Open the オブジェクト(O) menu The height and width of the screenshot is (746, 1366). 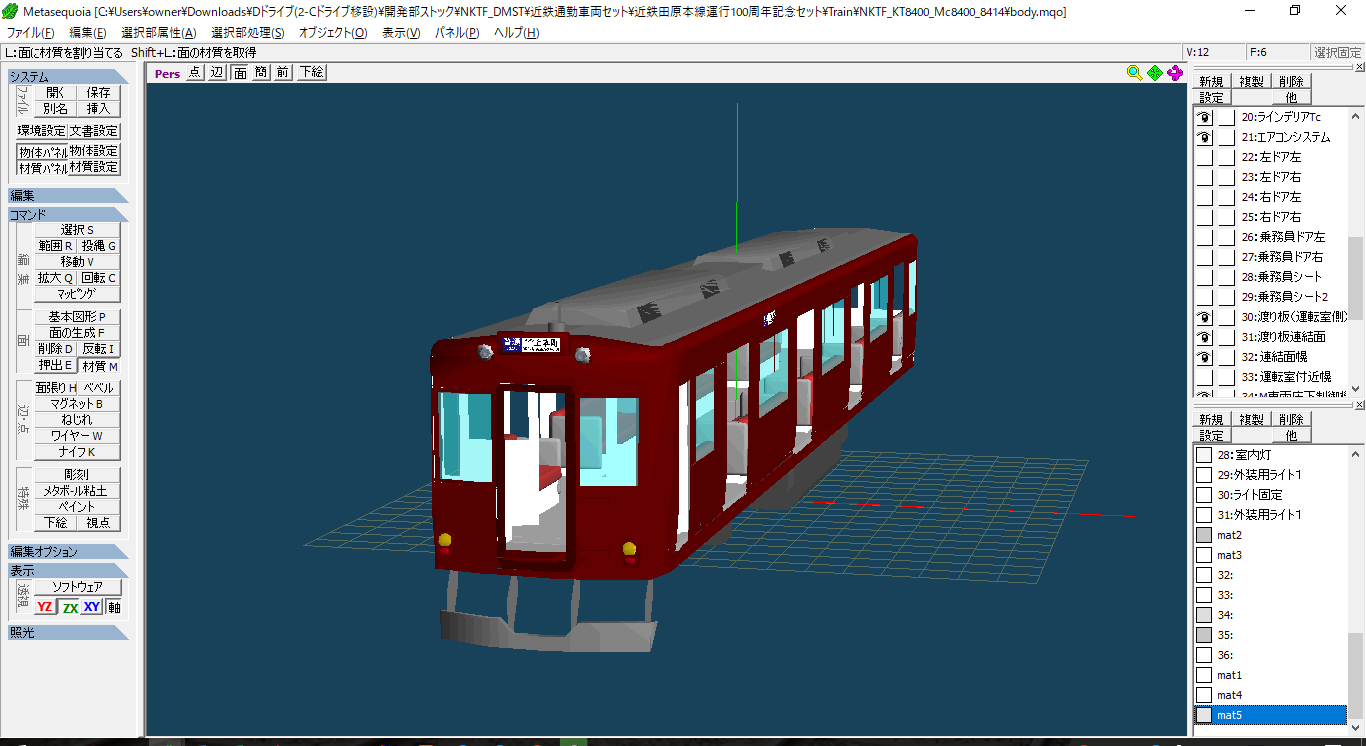click(333, 33)
